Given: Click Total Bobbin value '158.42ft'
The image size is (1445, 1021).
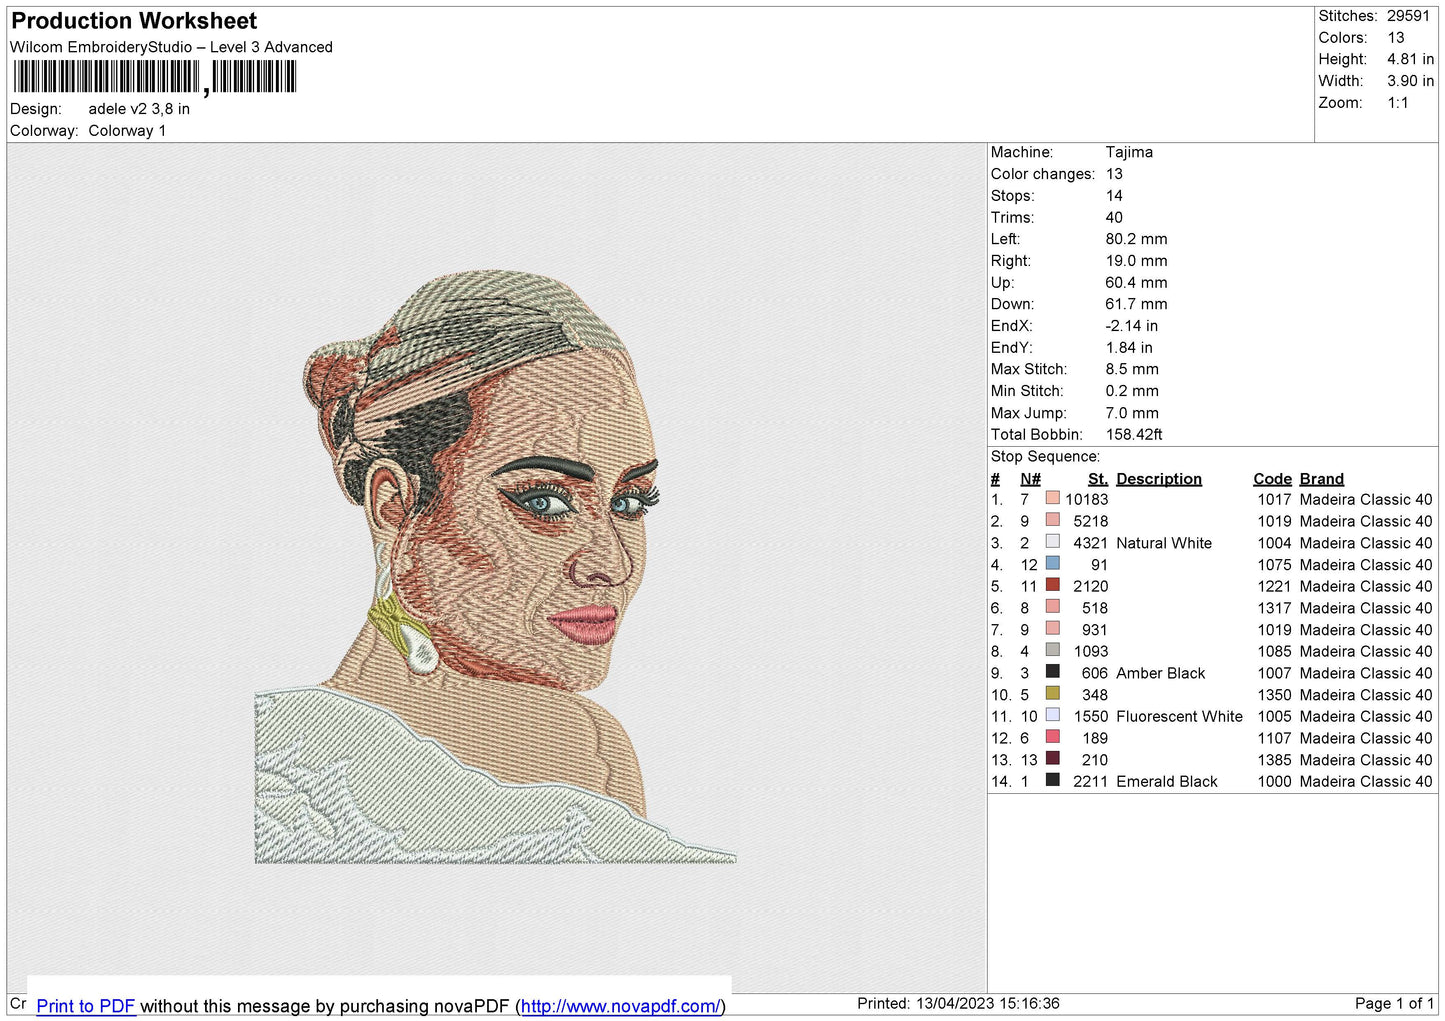Looking at the screenshot, I should [x=1134, y=435].
